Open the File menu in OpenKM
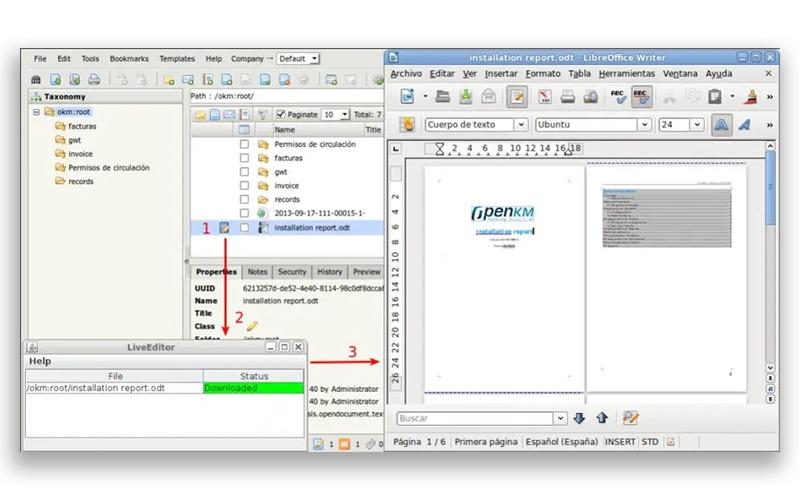800x500 pixels. click(40, 59)
